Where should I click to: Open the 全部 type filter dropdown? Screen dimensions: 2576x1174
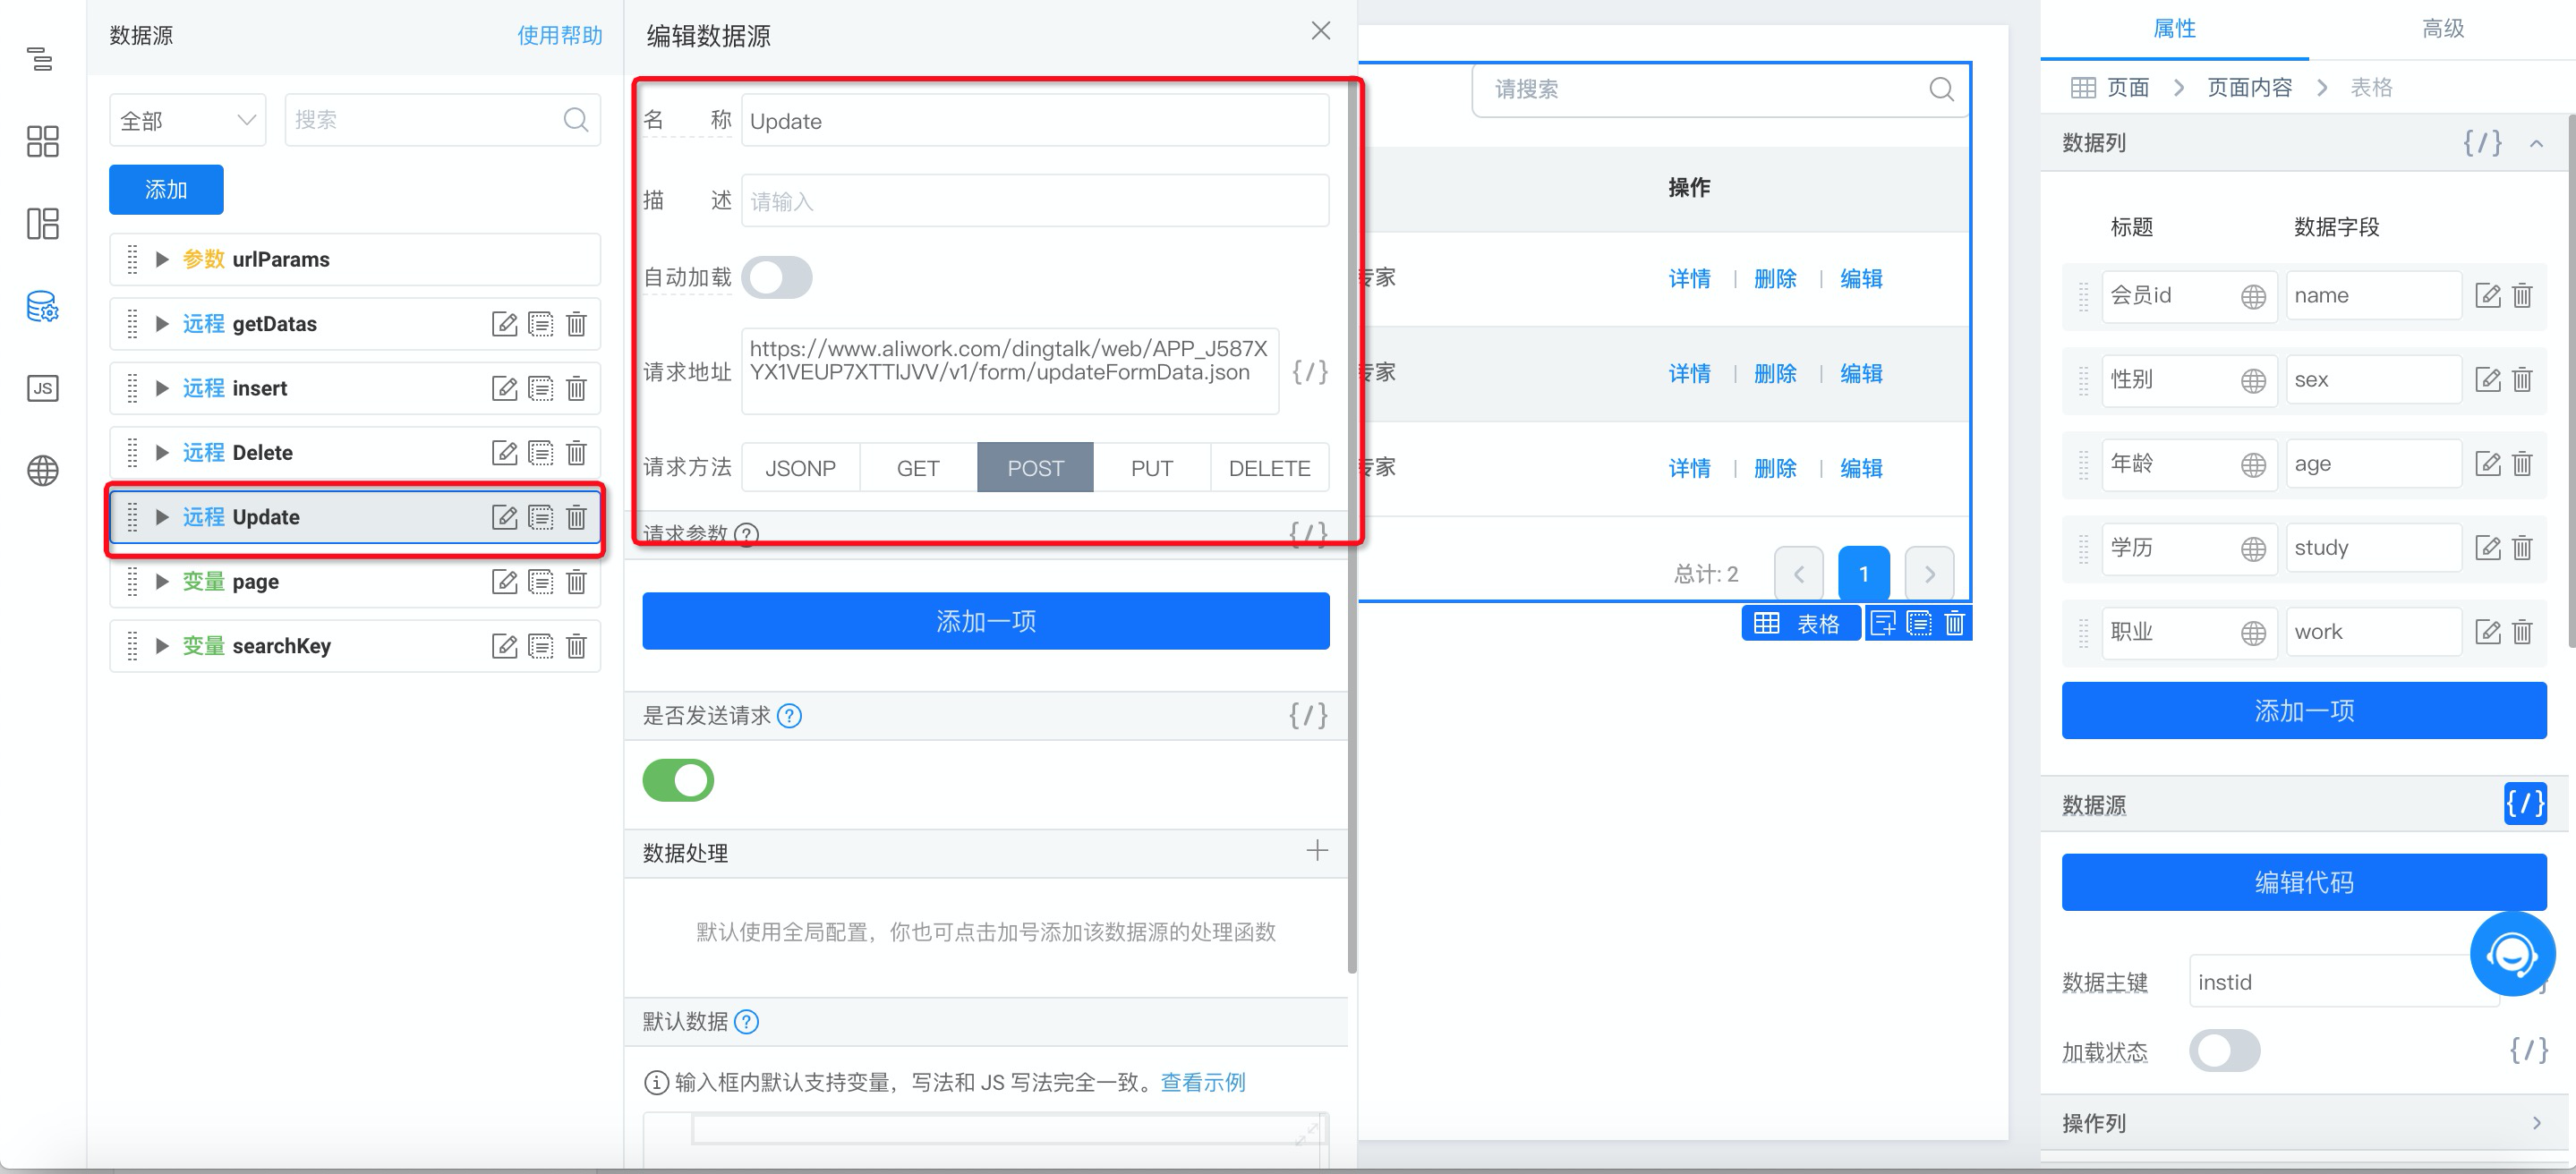[x=187, y=121]
